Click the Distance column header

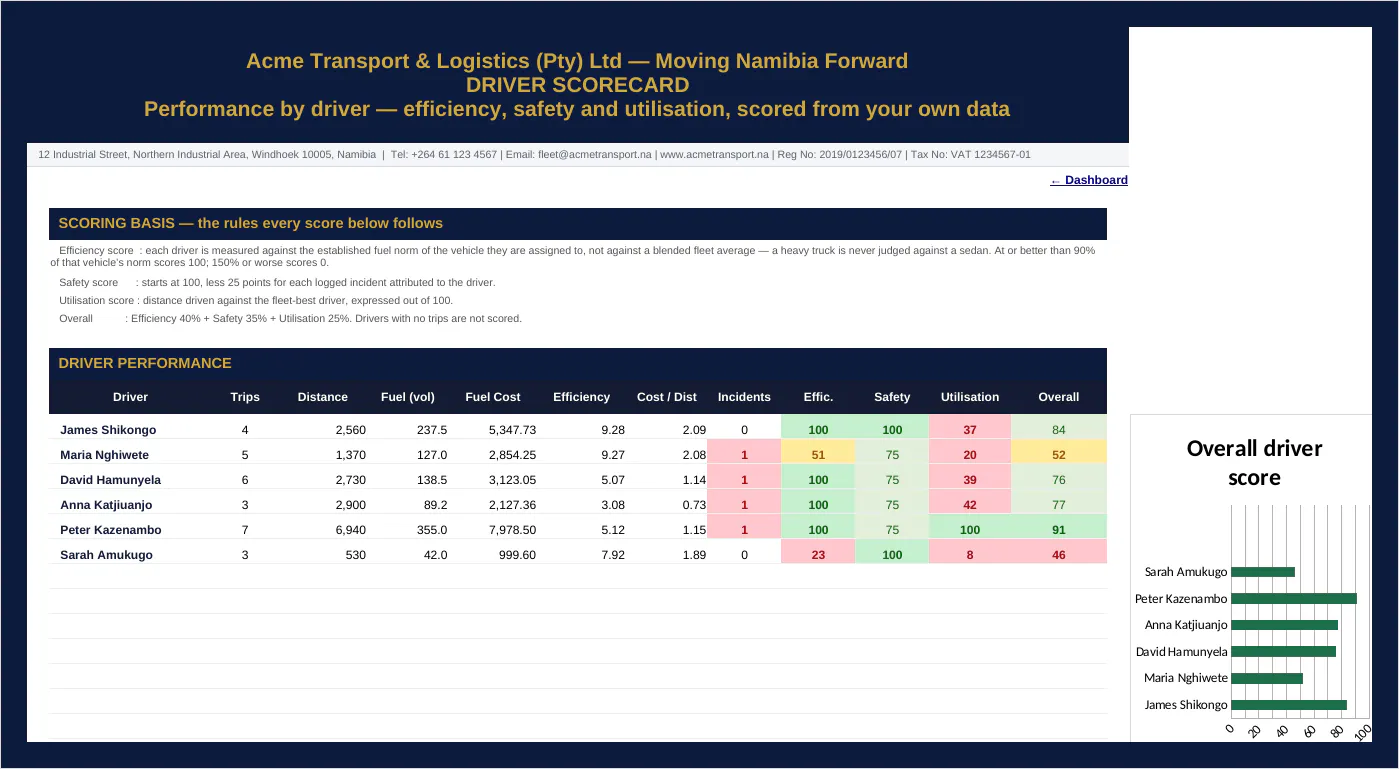(x=323, y=397)
